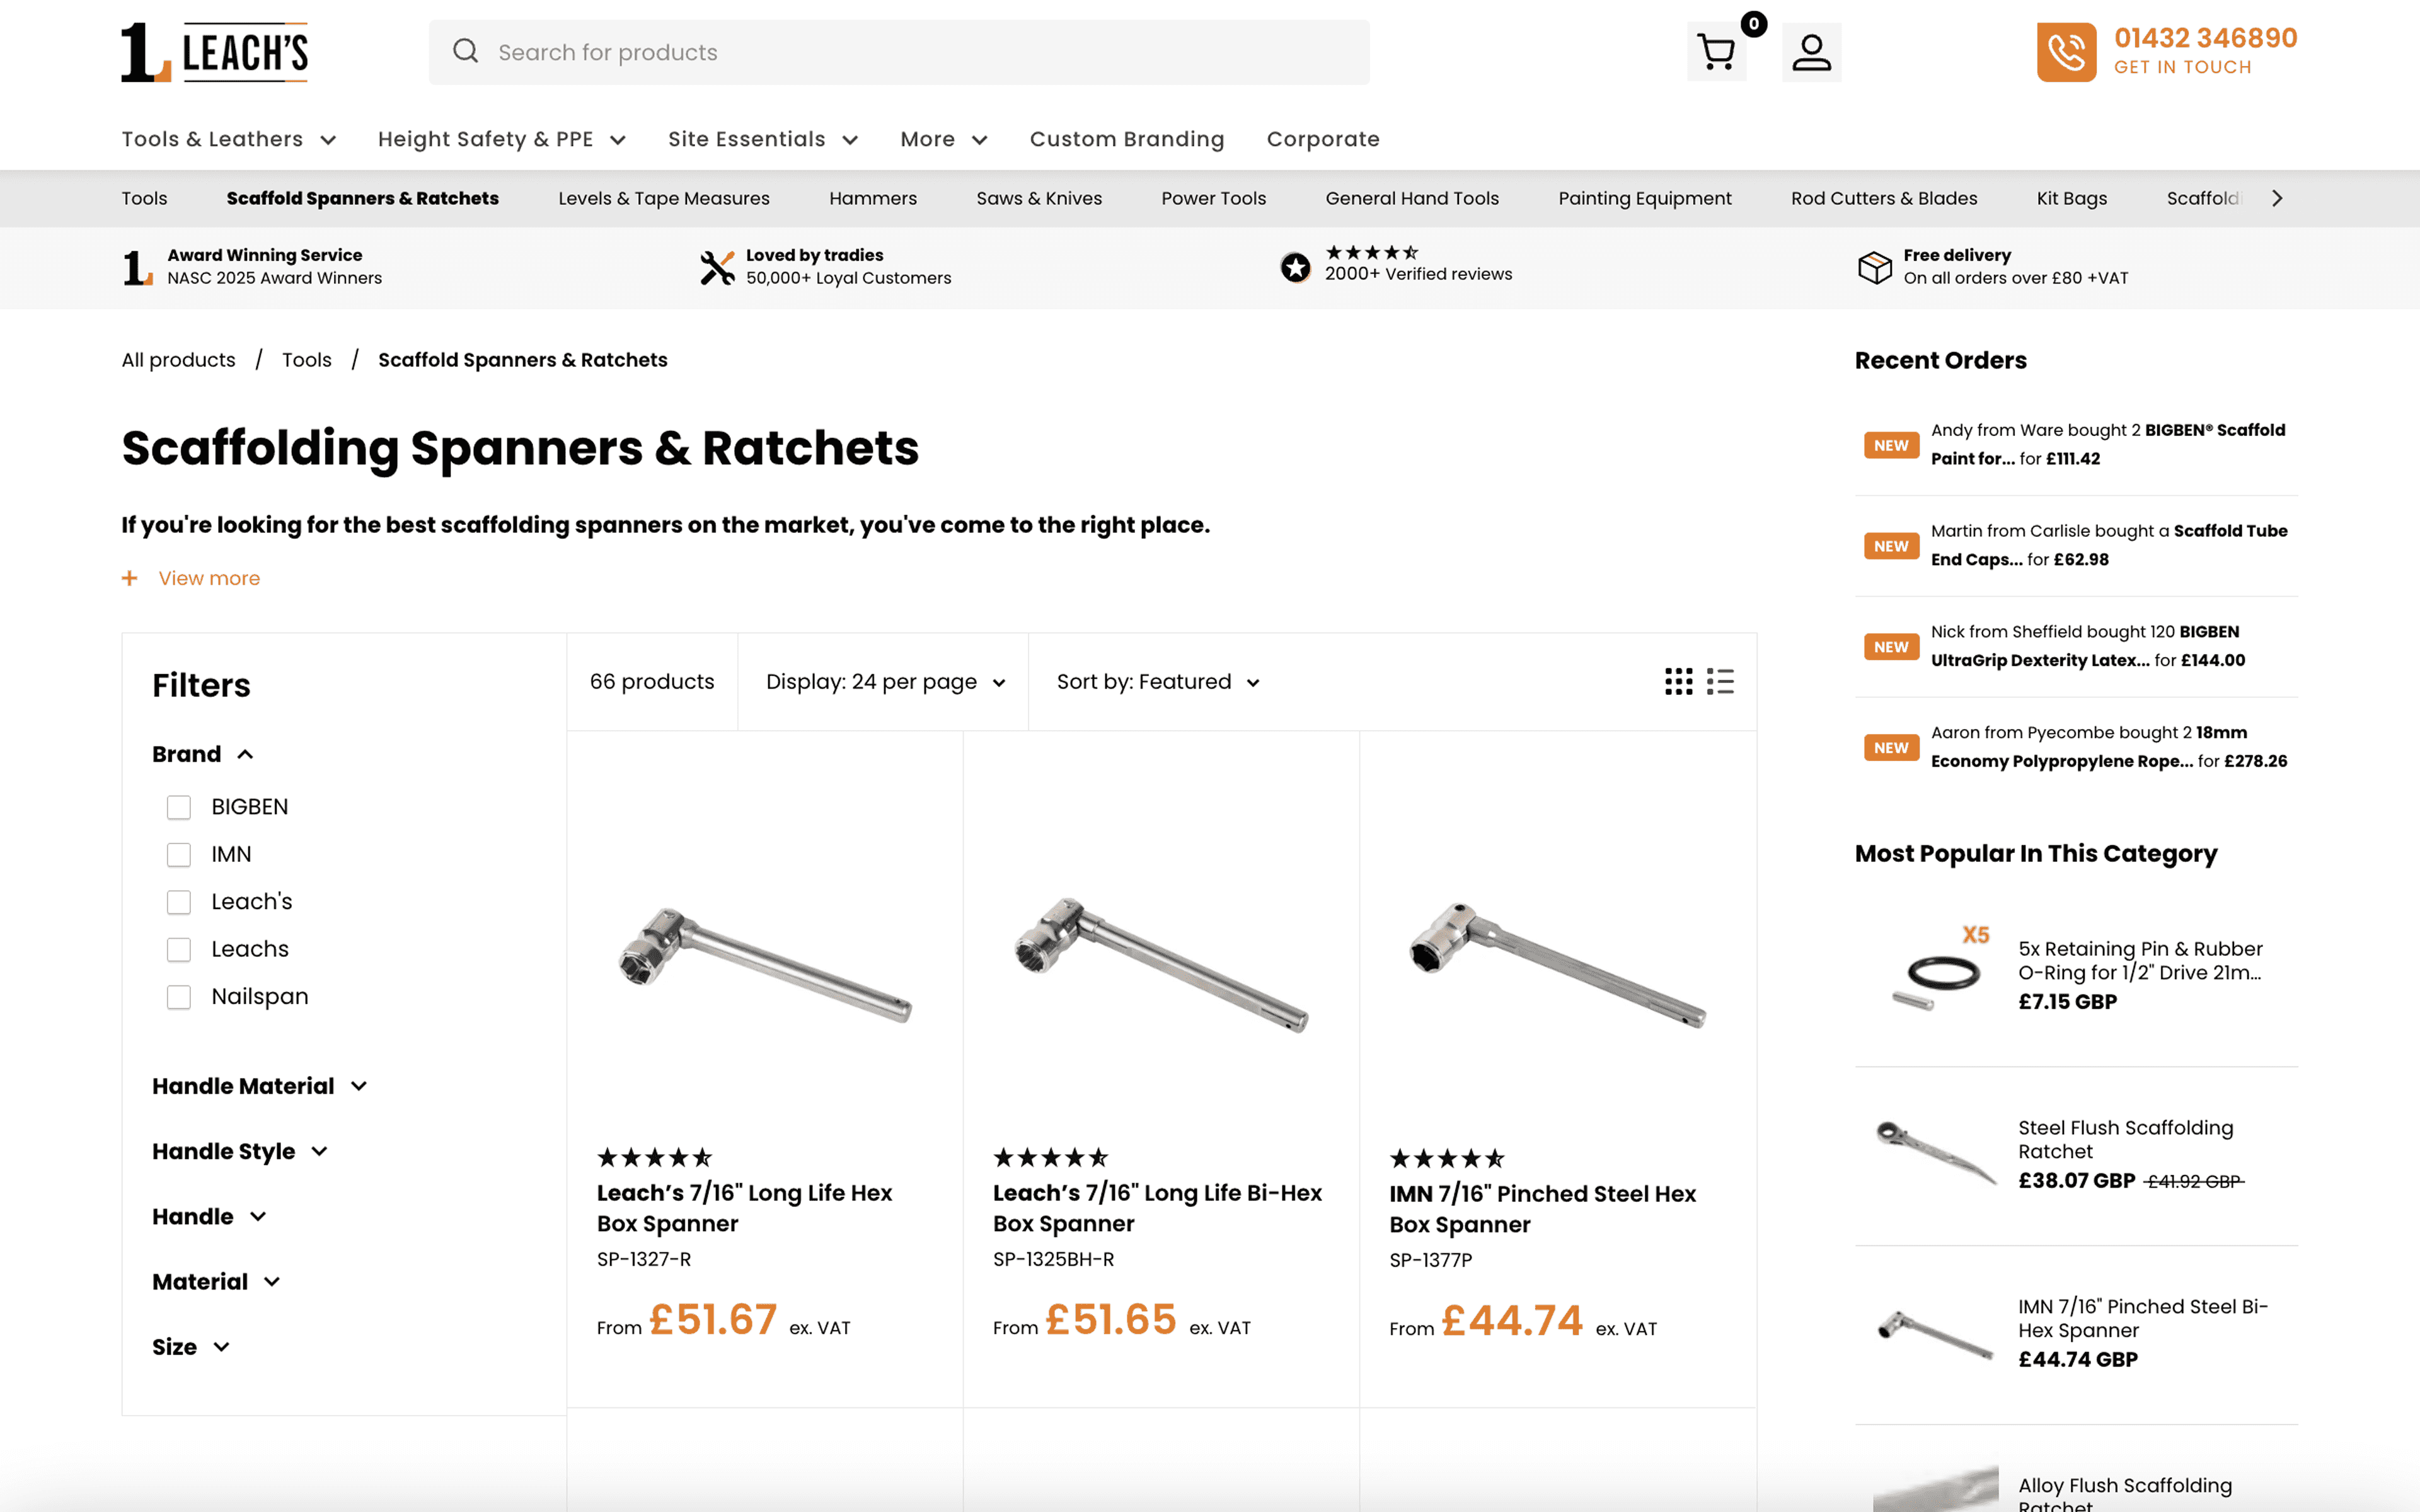Image resolution: width=2420 pixels, height=1512 pixels.
Task: Click the orange phone call icon
Action: [x=2066, y=52]
